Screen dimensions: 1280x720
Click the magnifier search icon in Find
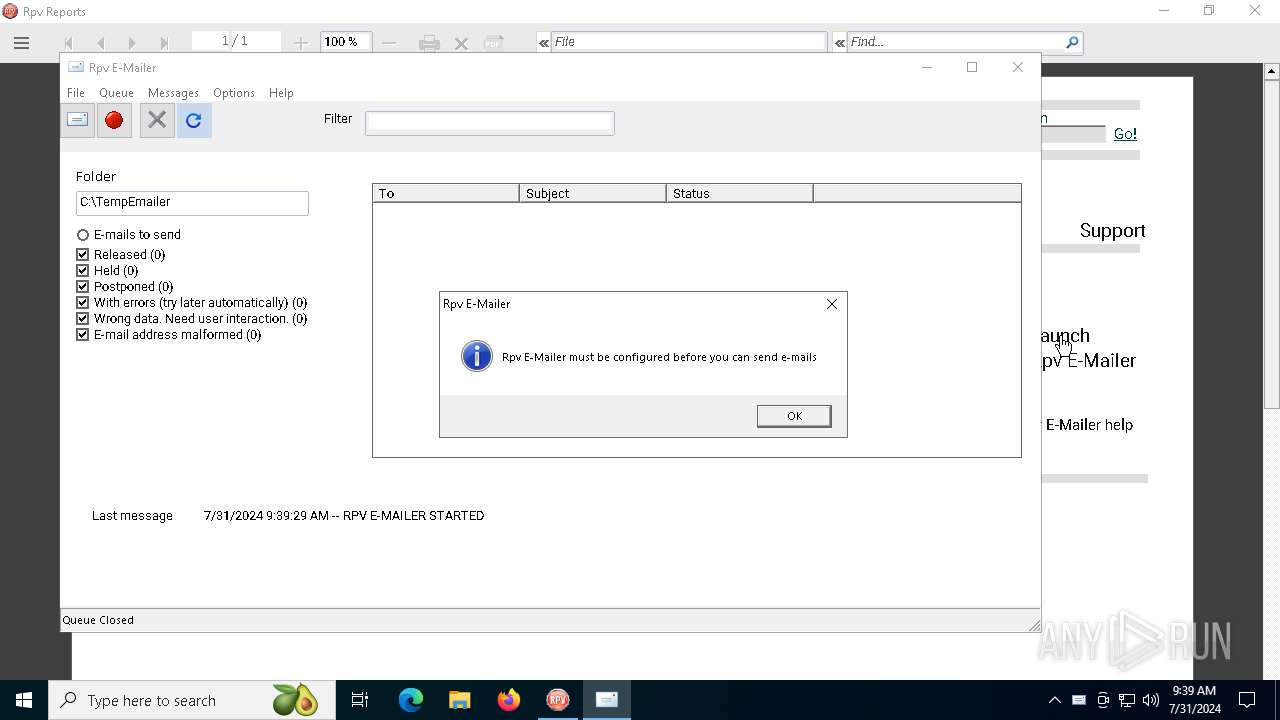point(1072,42)
